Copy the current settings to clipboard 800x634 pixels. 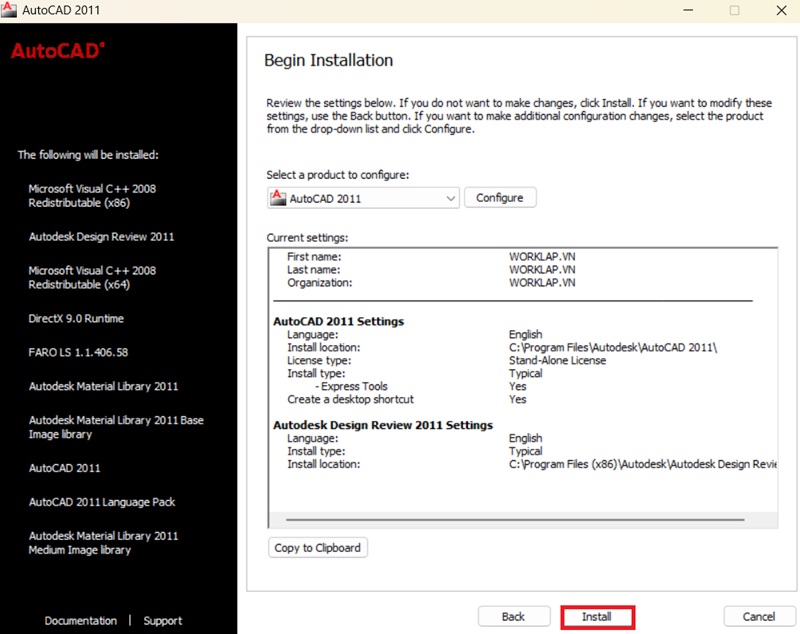(317, 547)
